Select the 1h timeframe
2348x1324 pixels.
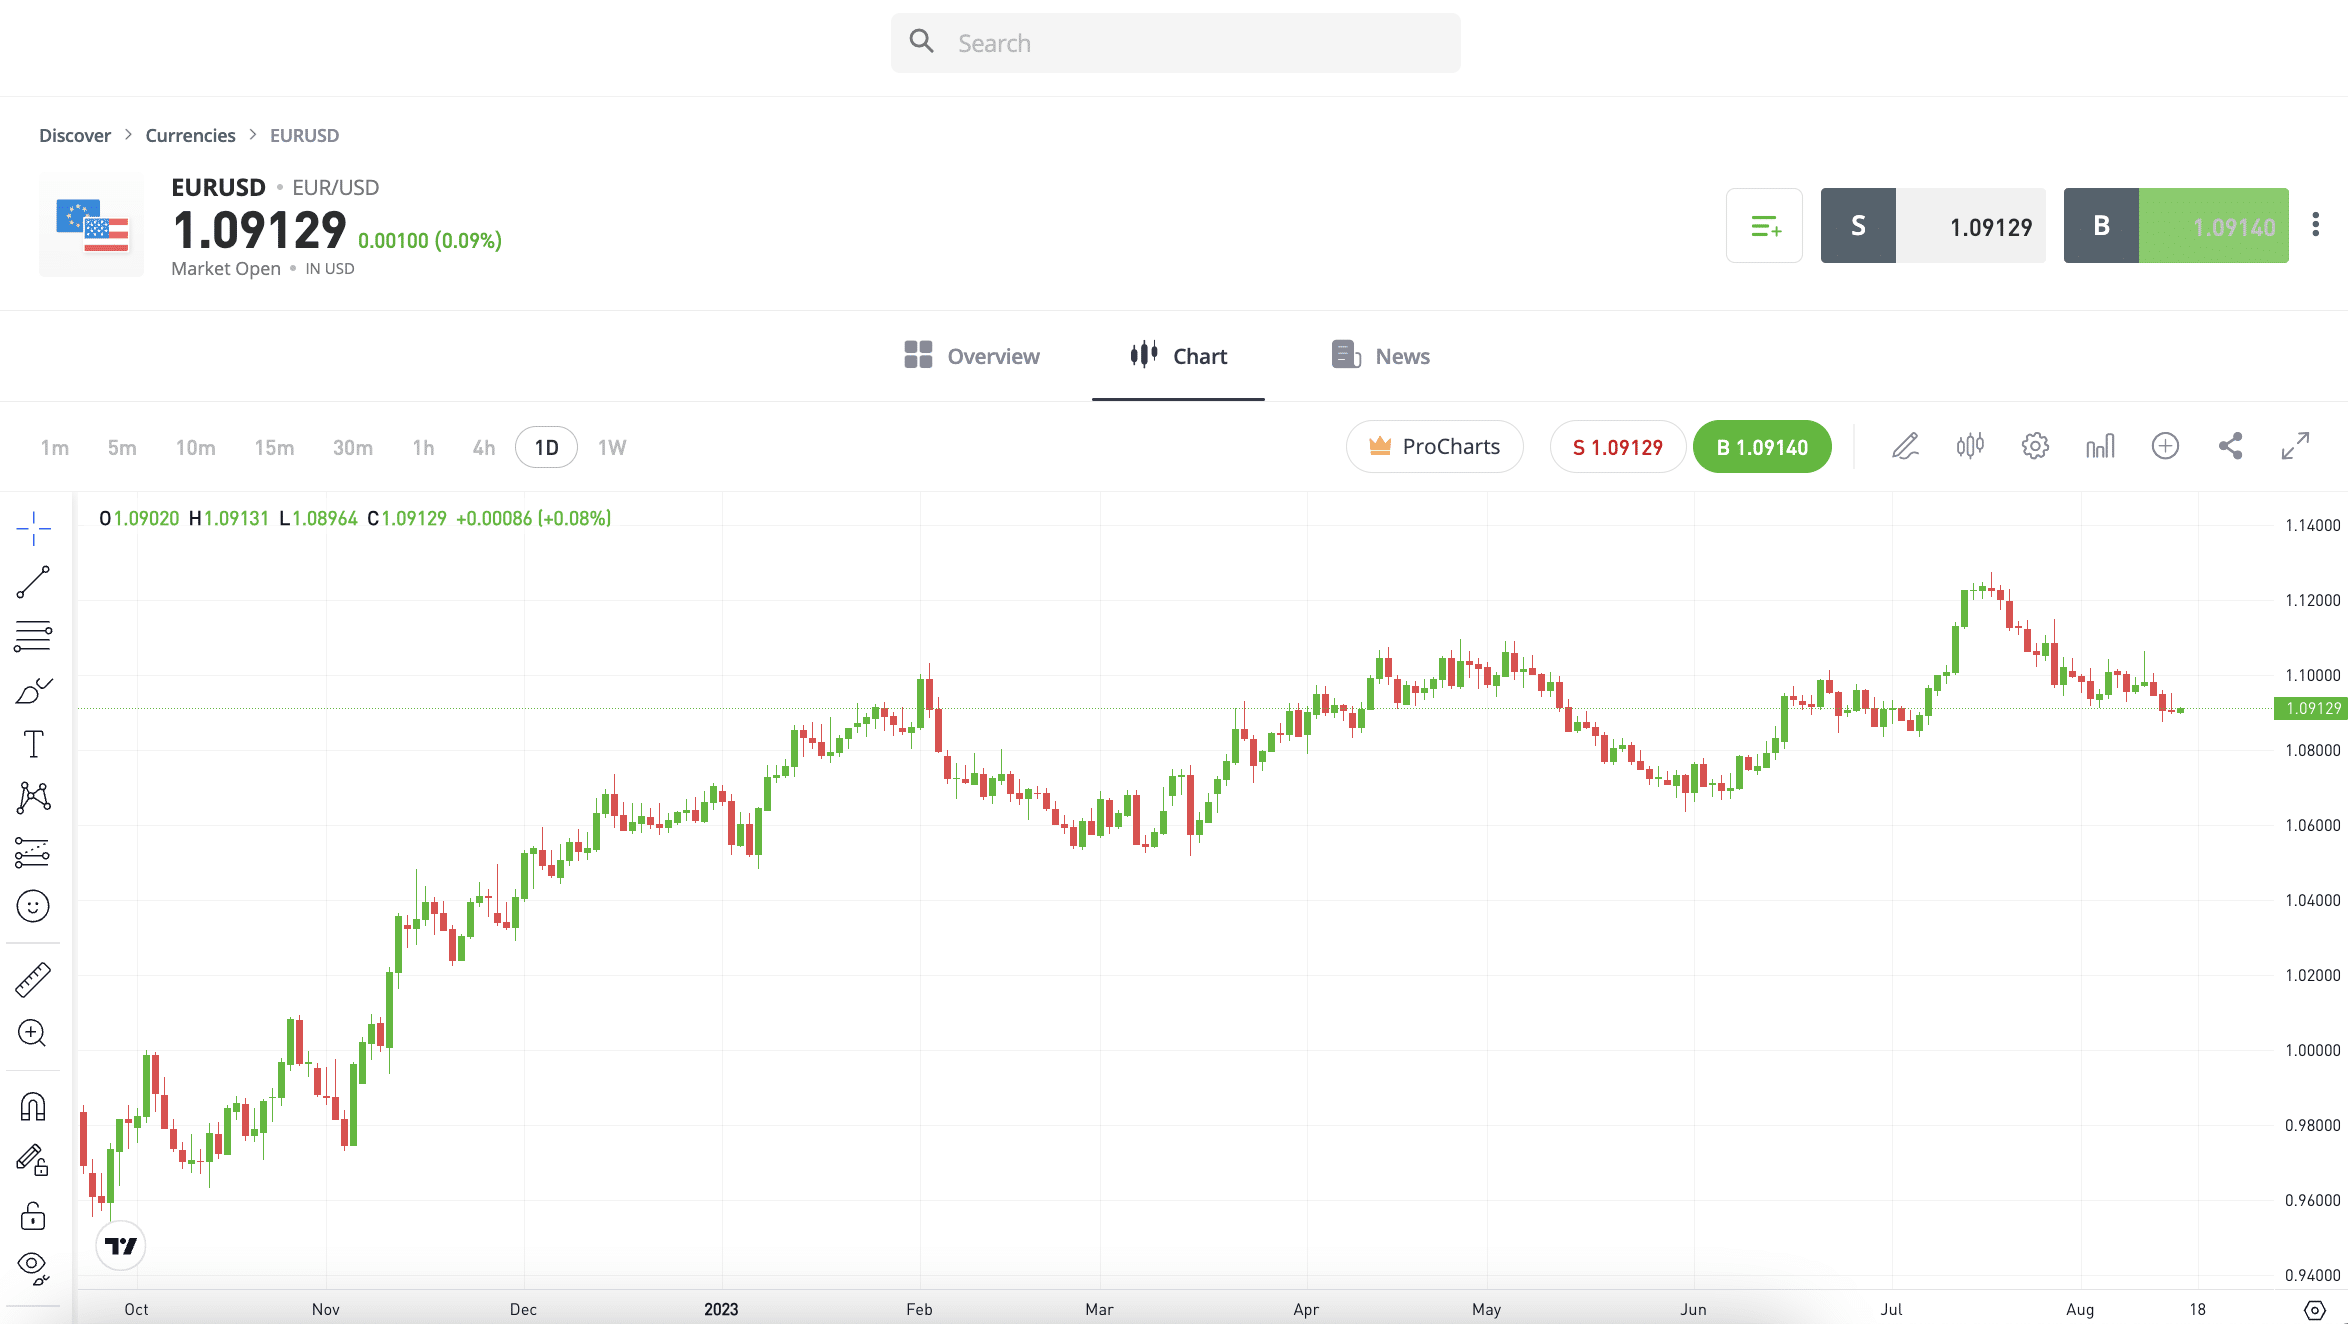(x=424, y=447)
